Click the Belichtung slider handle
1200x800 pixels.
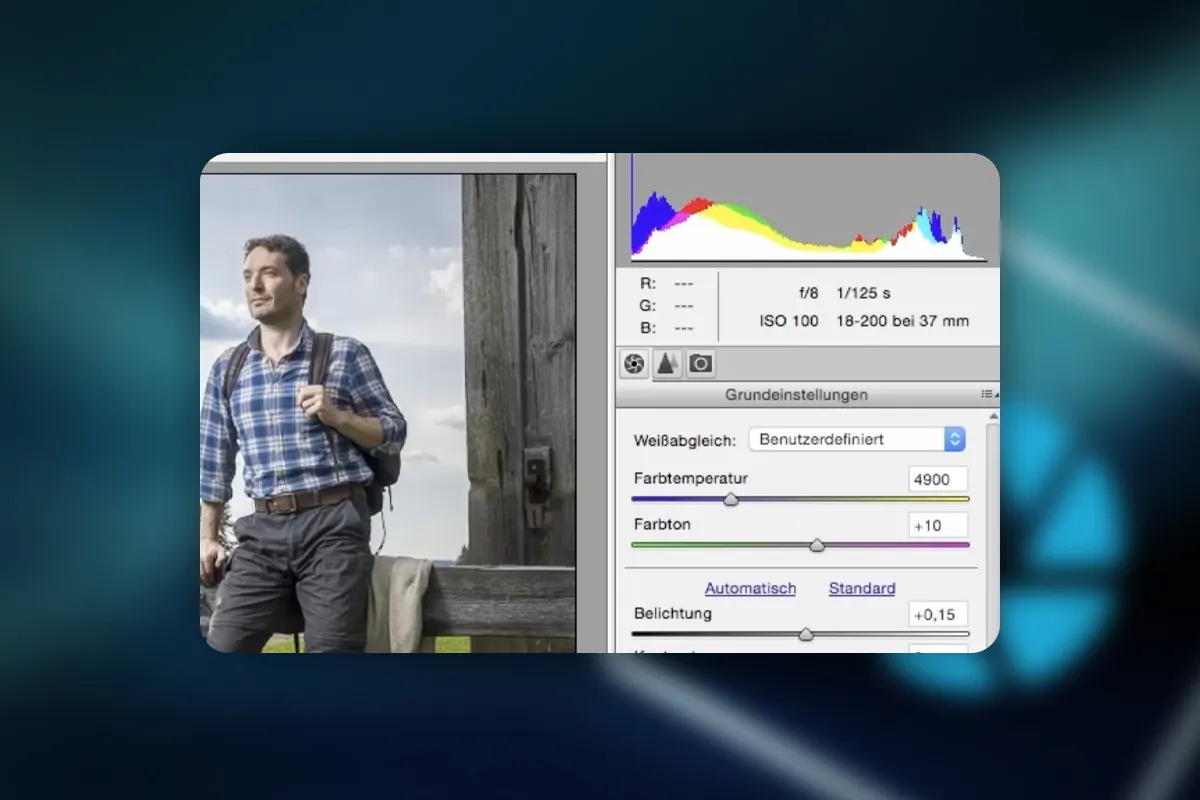(806, 634)
